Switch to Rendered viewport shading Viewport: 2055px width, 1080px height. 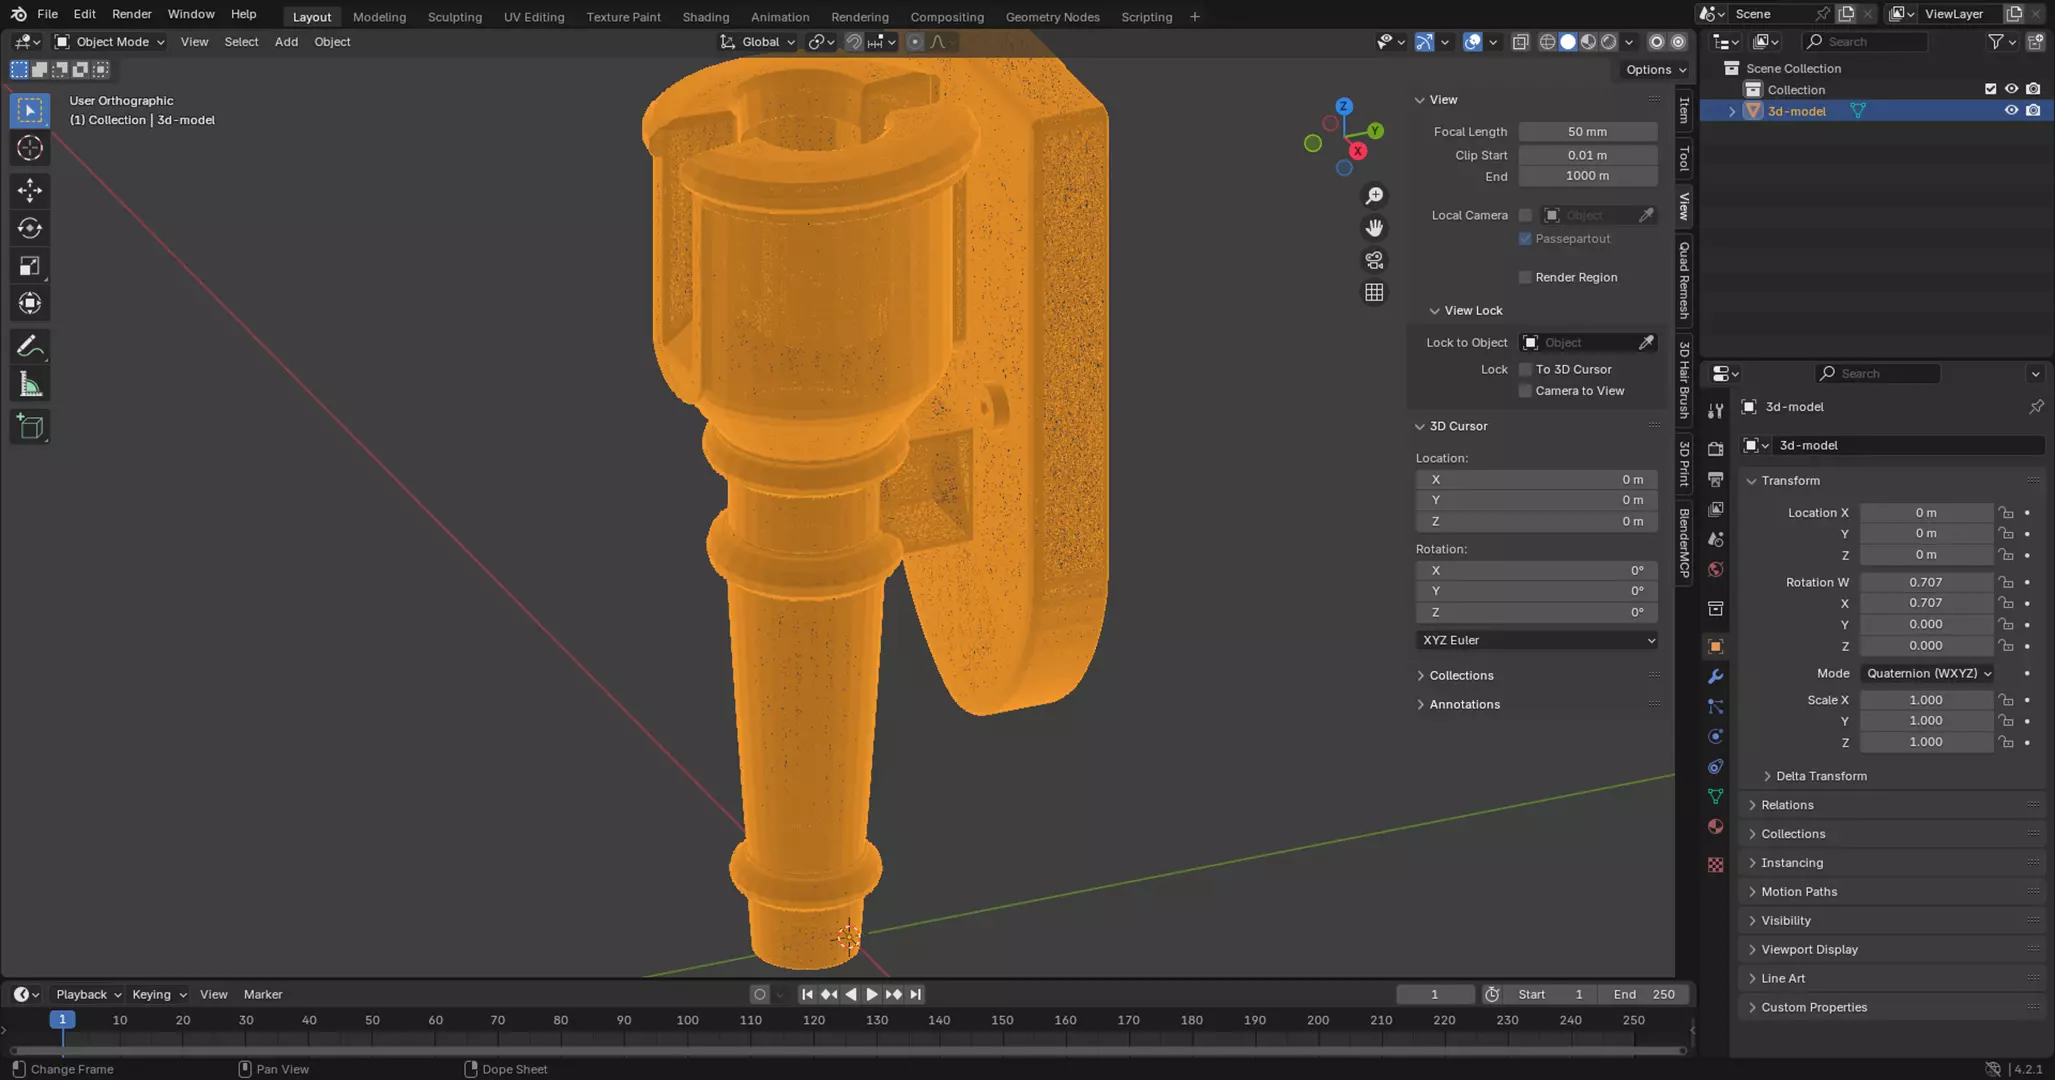(1608, 42)
